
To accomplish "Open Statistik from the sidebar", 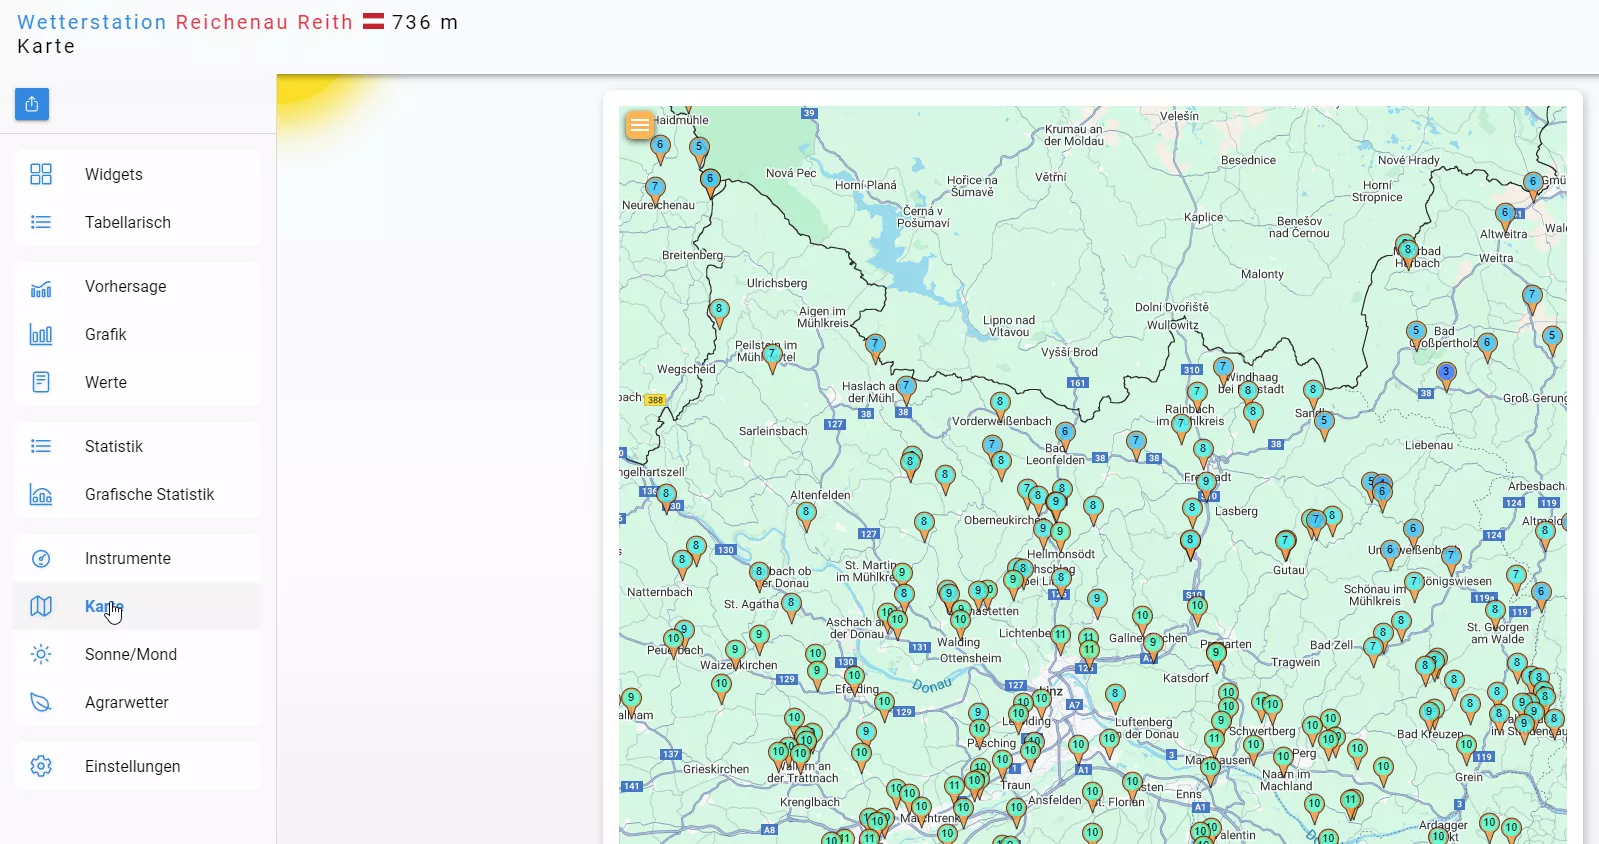I will coord(137,446).
